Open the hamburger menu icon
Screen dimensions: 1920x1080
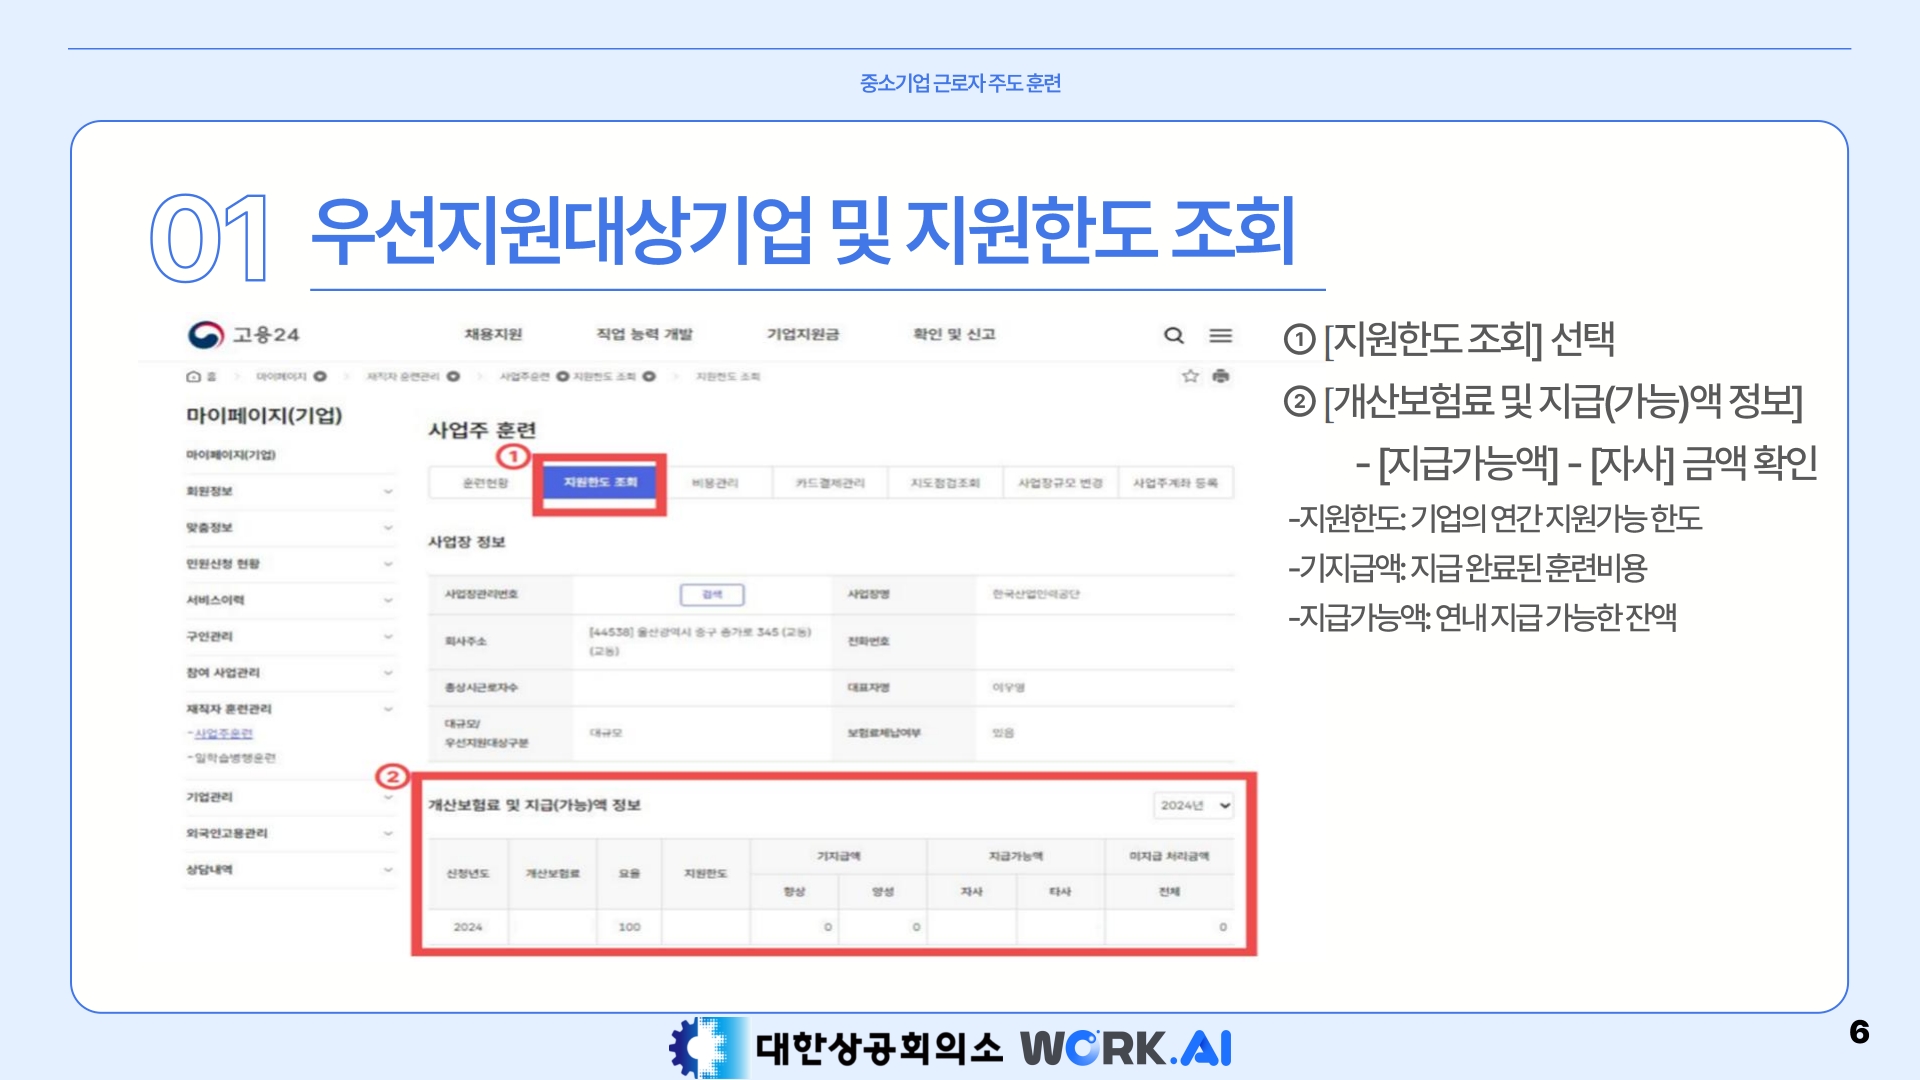tap(1220, 335)
